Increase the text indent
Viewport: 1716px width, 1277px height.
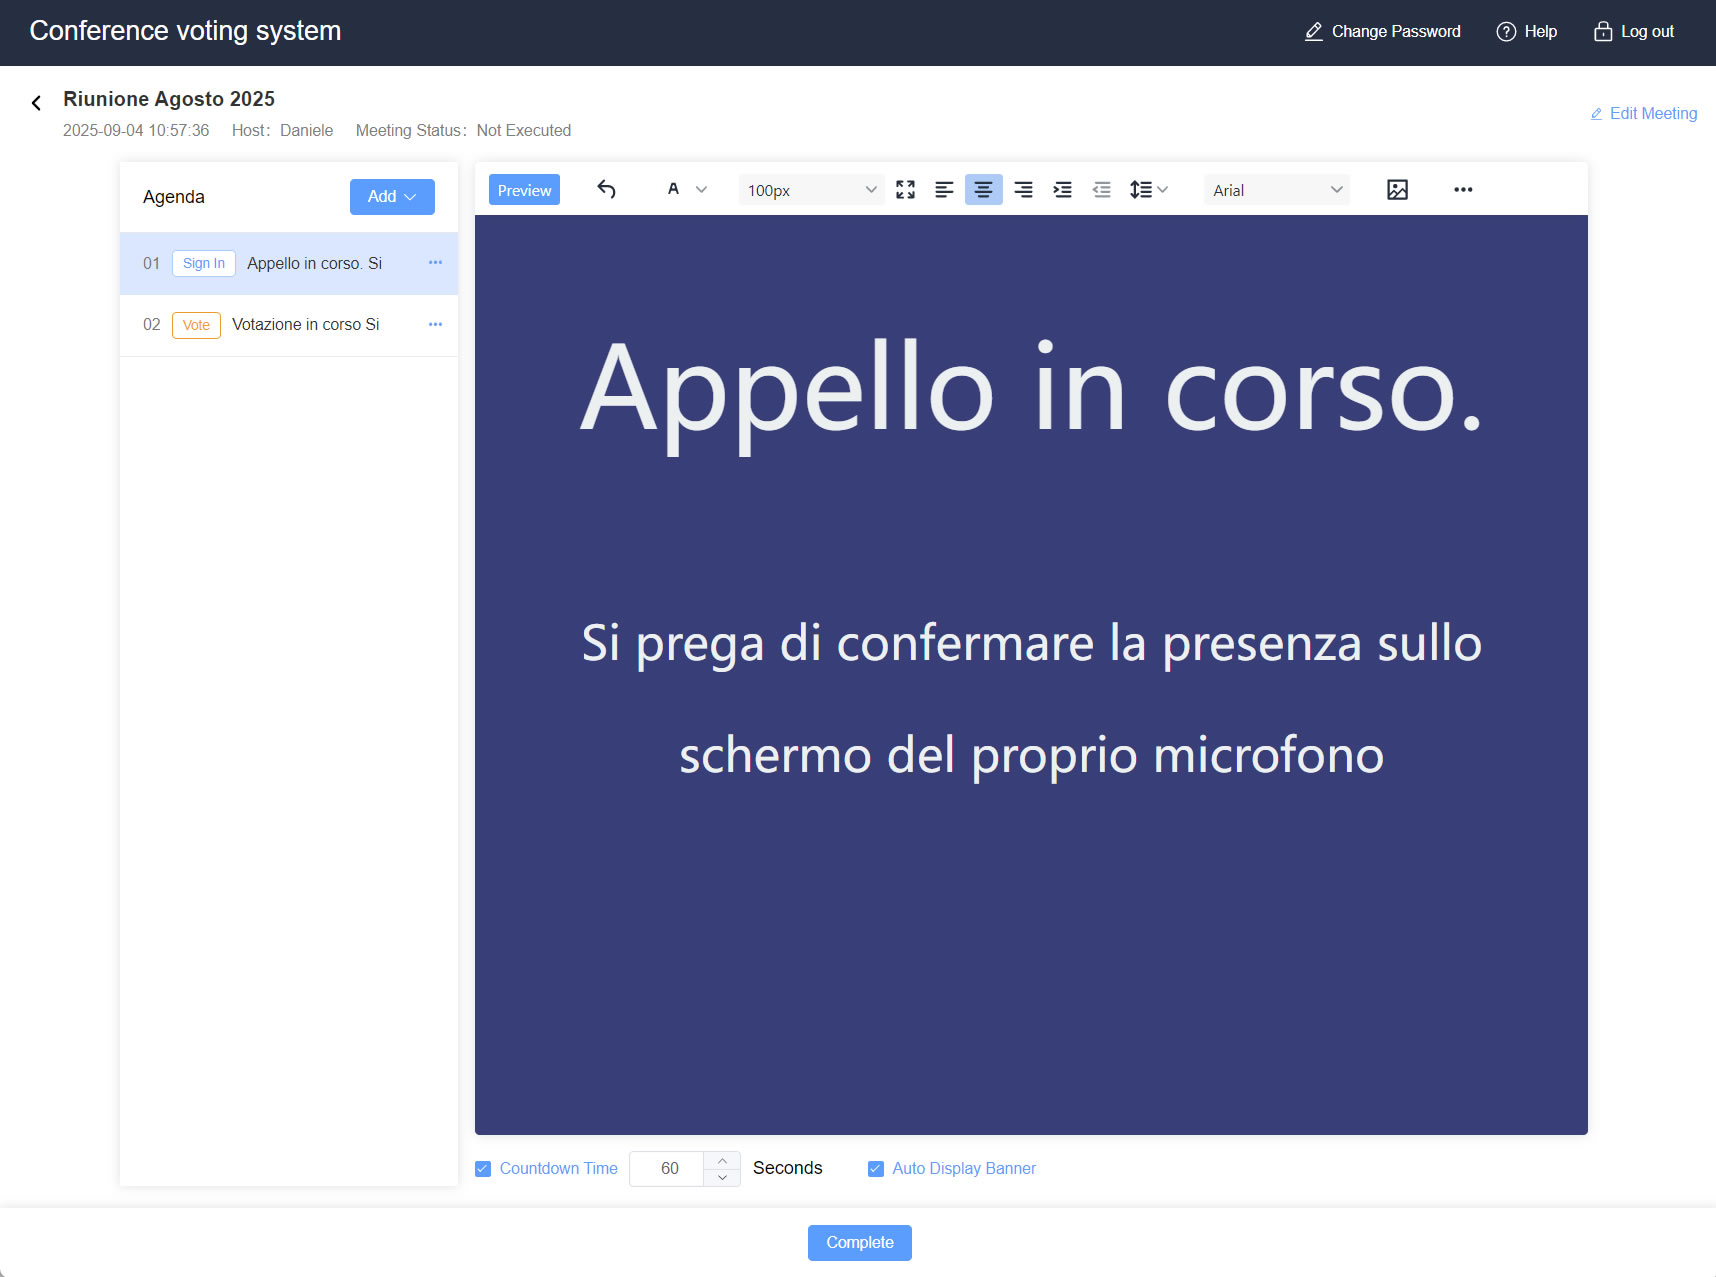pos(1062,189)
